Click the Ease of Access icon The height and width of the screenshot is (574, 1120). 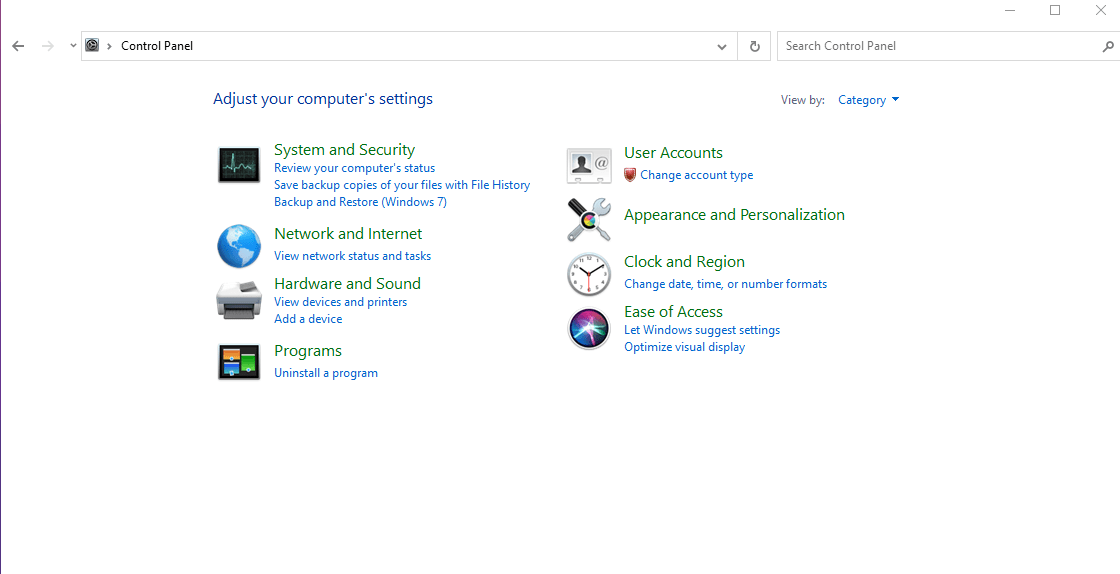pyautogui.click(x=588, y=329)
